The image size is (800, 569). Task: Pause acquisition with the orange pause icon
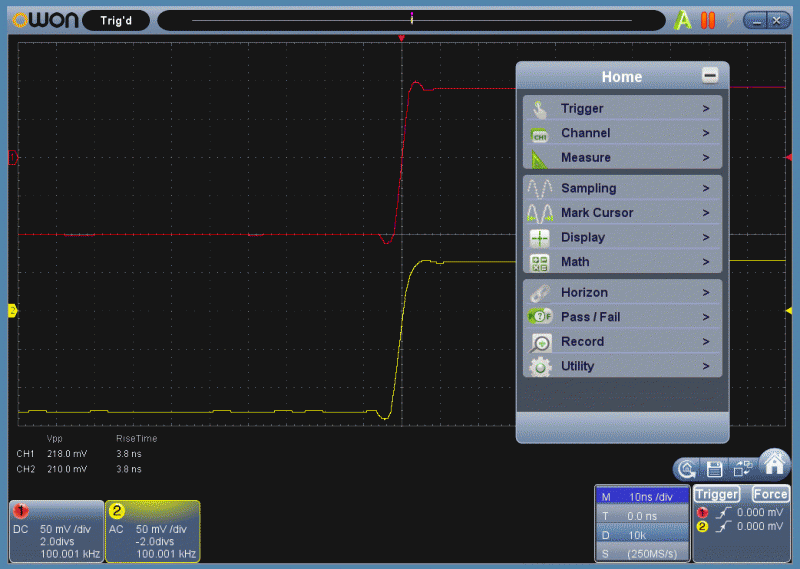tap(708, 20)
